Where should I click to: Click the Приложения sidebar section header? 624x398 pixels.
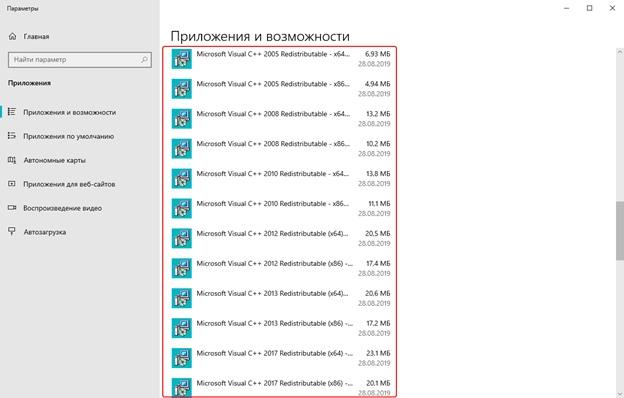tap(29, 83)
